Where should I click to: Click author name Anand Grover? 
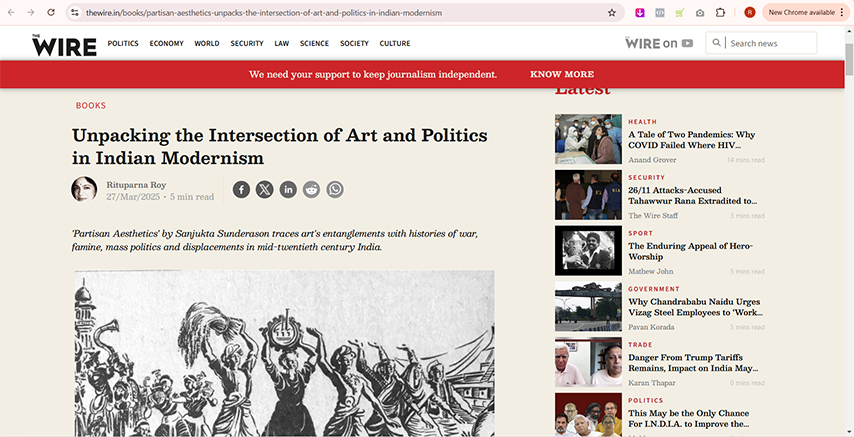(x=652, y=160)
